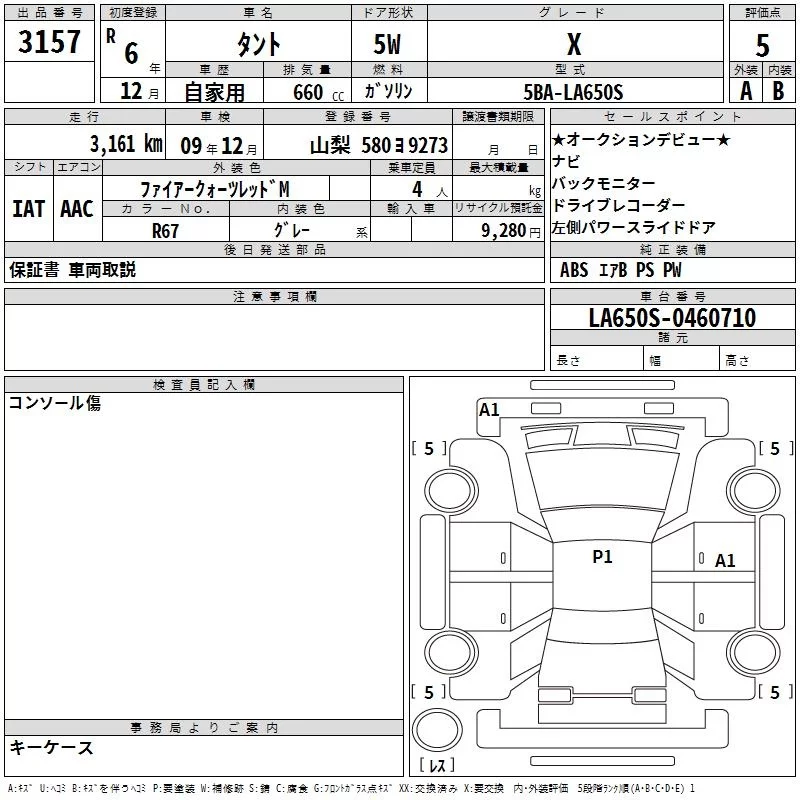Select the キーケース office notice text
Image resolution: width=800 pixels, height=800 pixels.
[x=52, y=747]
